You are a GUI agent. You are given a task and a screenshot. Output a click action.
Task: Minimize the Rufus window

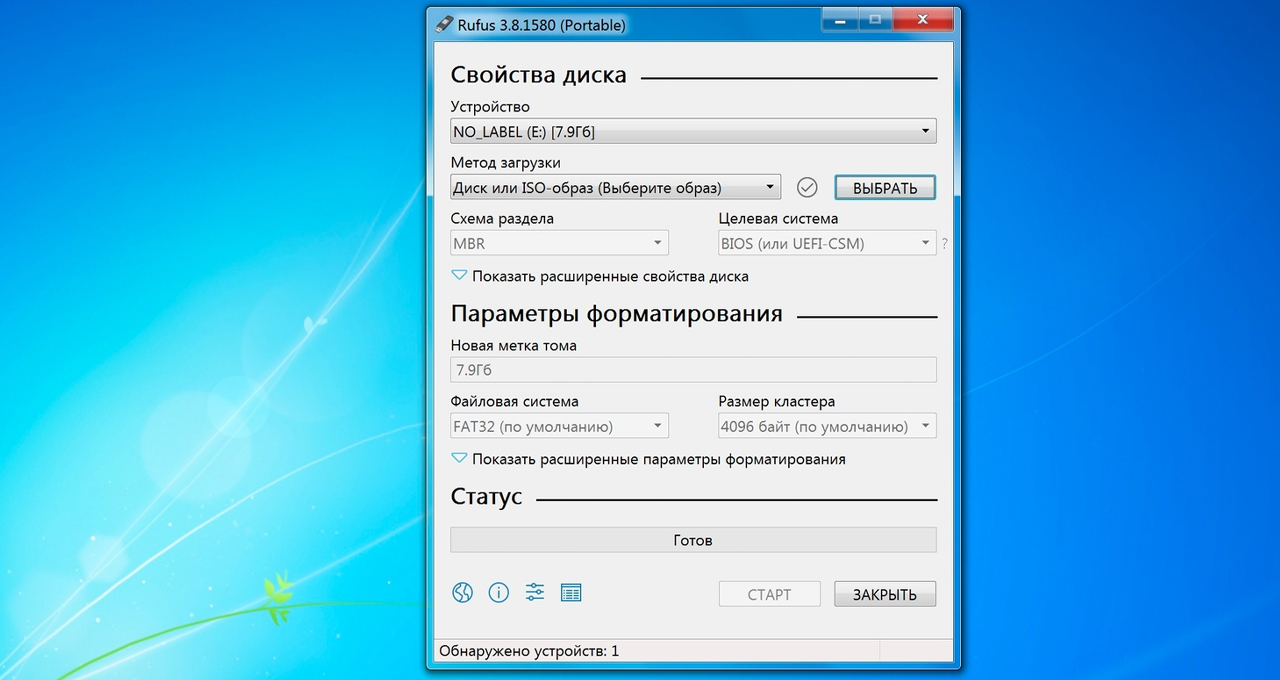click(839, 19)
